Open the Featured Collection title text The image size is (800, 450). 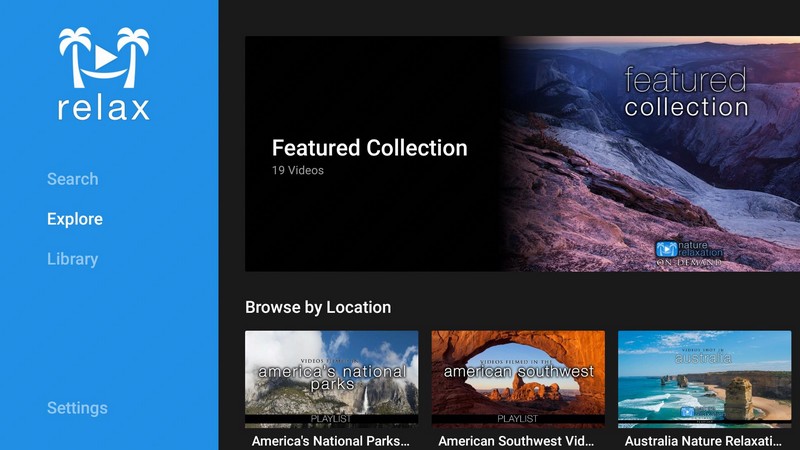[x=369, y=148]
